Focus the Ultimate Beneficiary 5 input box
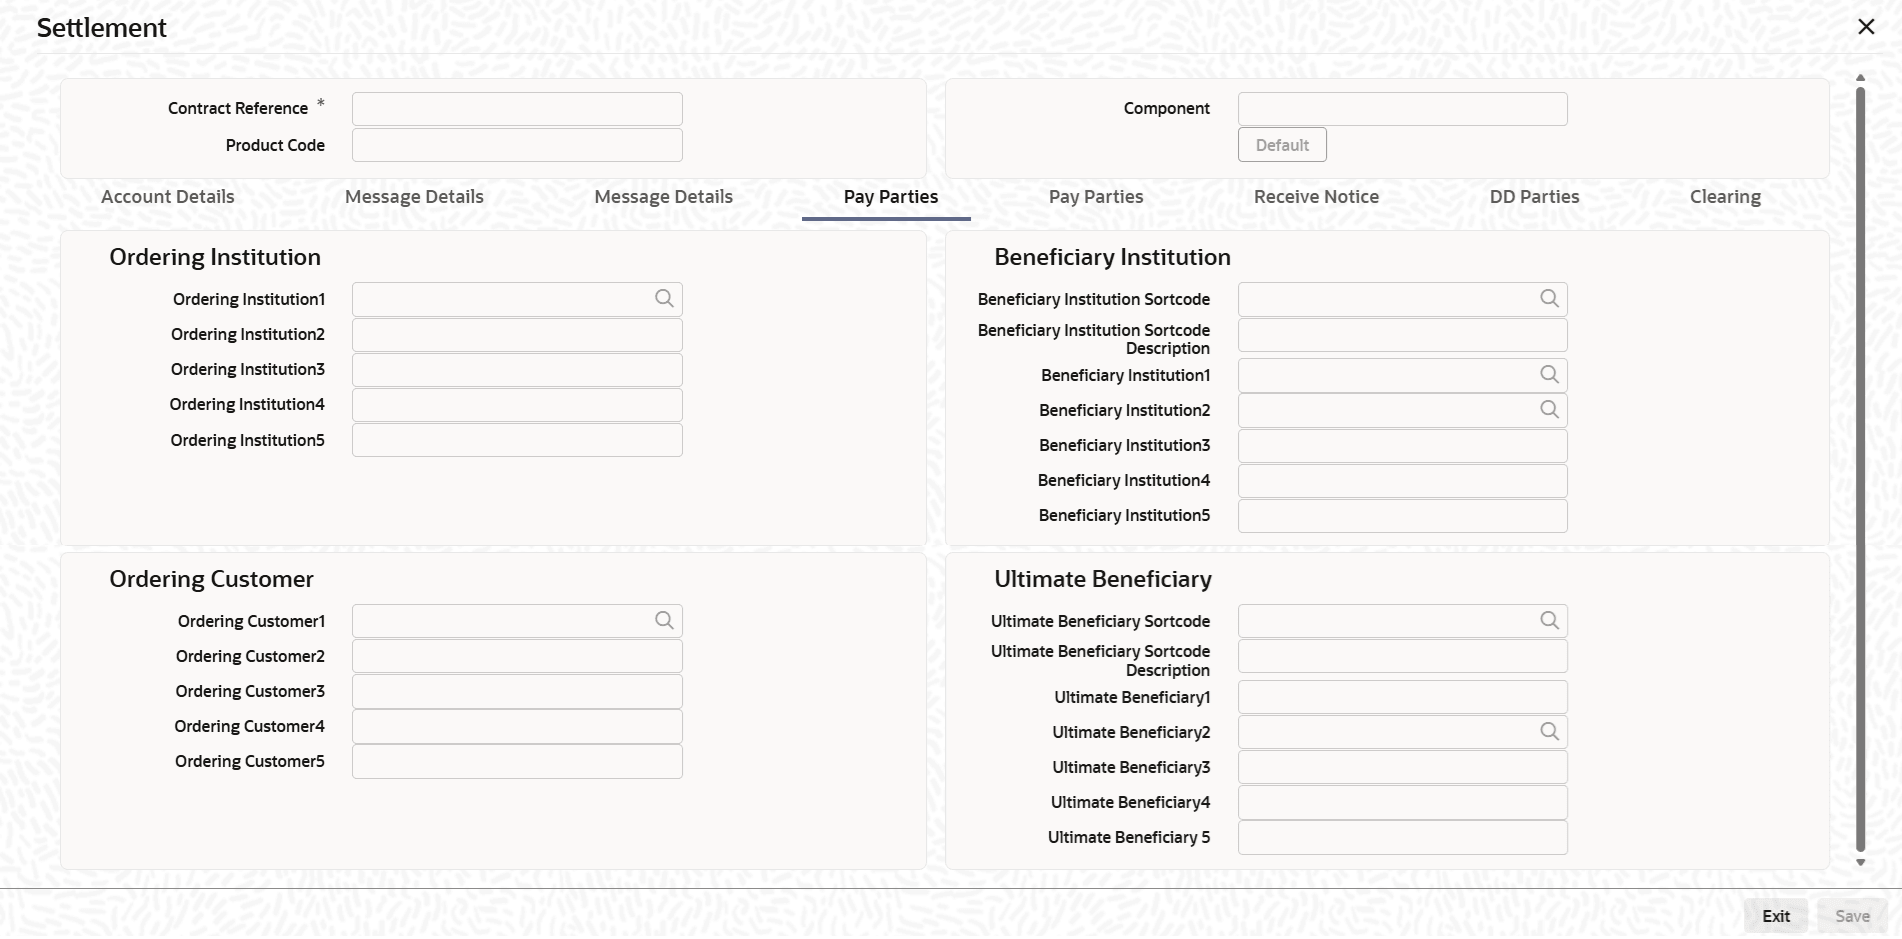Viewport: 1902px width, 939px height. 1402,838
